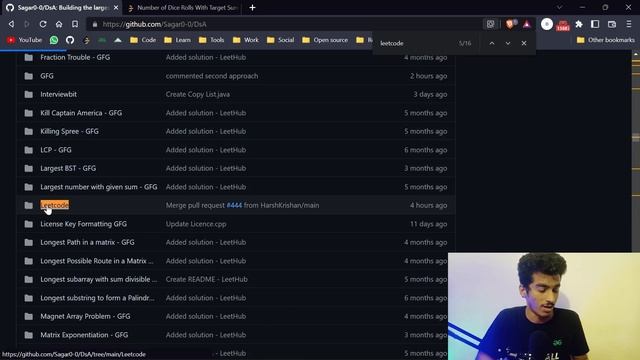Open the Killing Spree - GFG folder

[69, 131]
